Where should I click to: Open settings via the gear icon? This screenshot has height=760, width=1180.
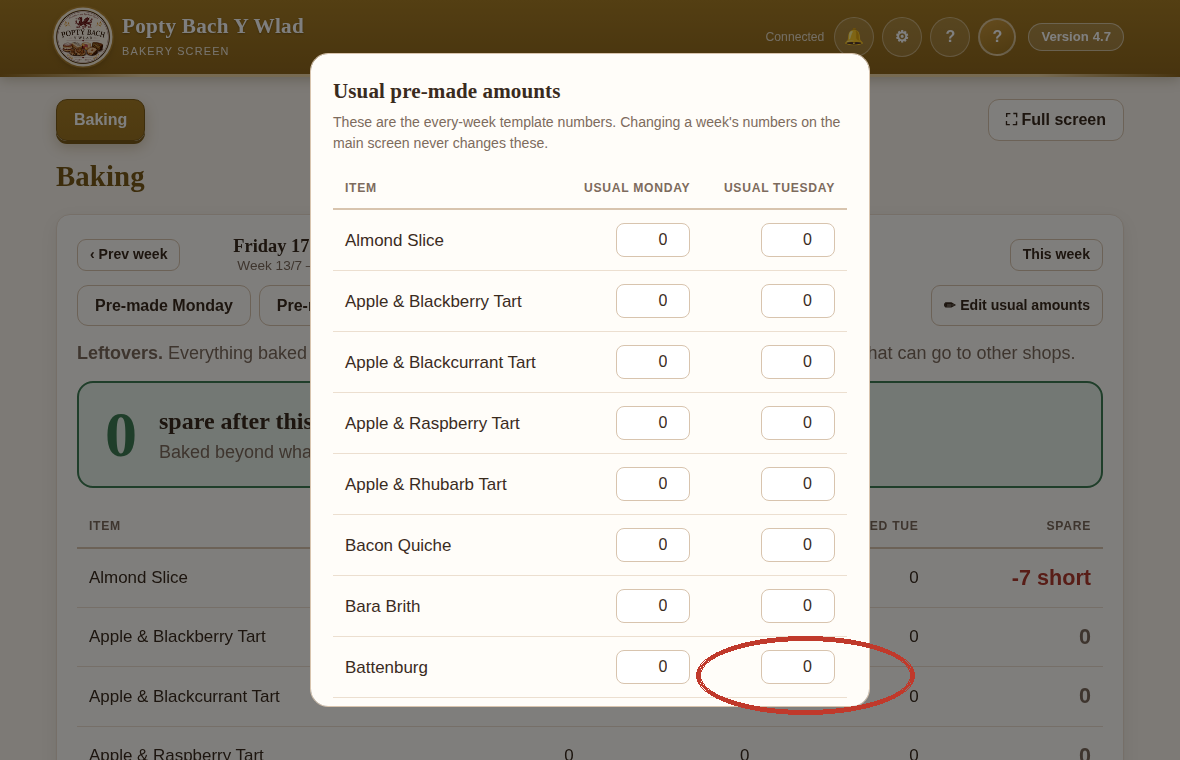click(x=902, y=37)
